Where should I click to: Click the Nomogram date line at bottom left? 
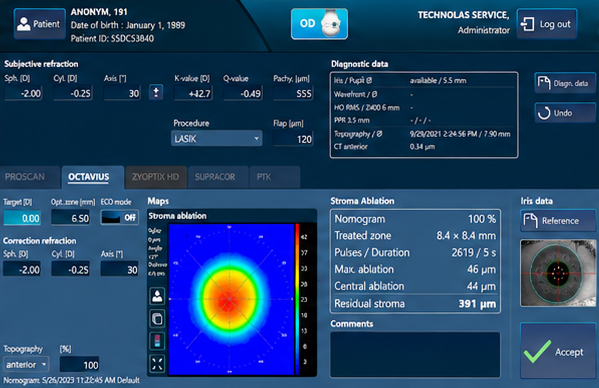click(71, 380)
